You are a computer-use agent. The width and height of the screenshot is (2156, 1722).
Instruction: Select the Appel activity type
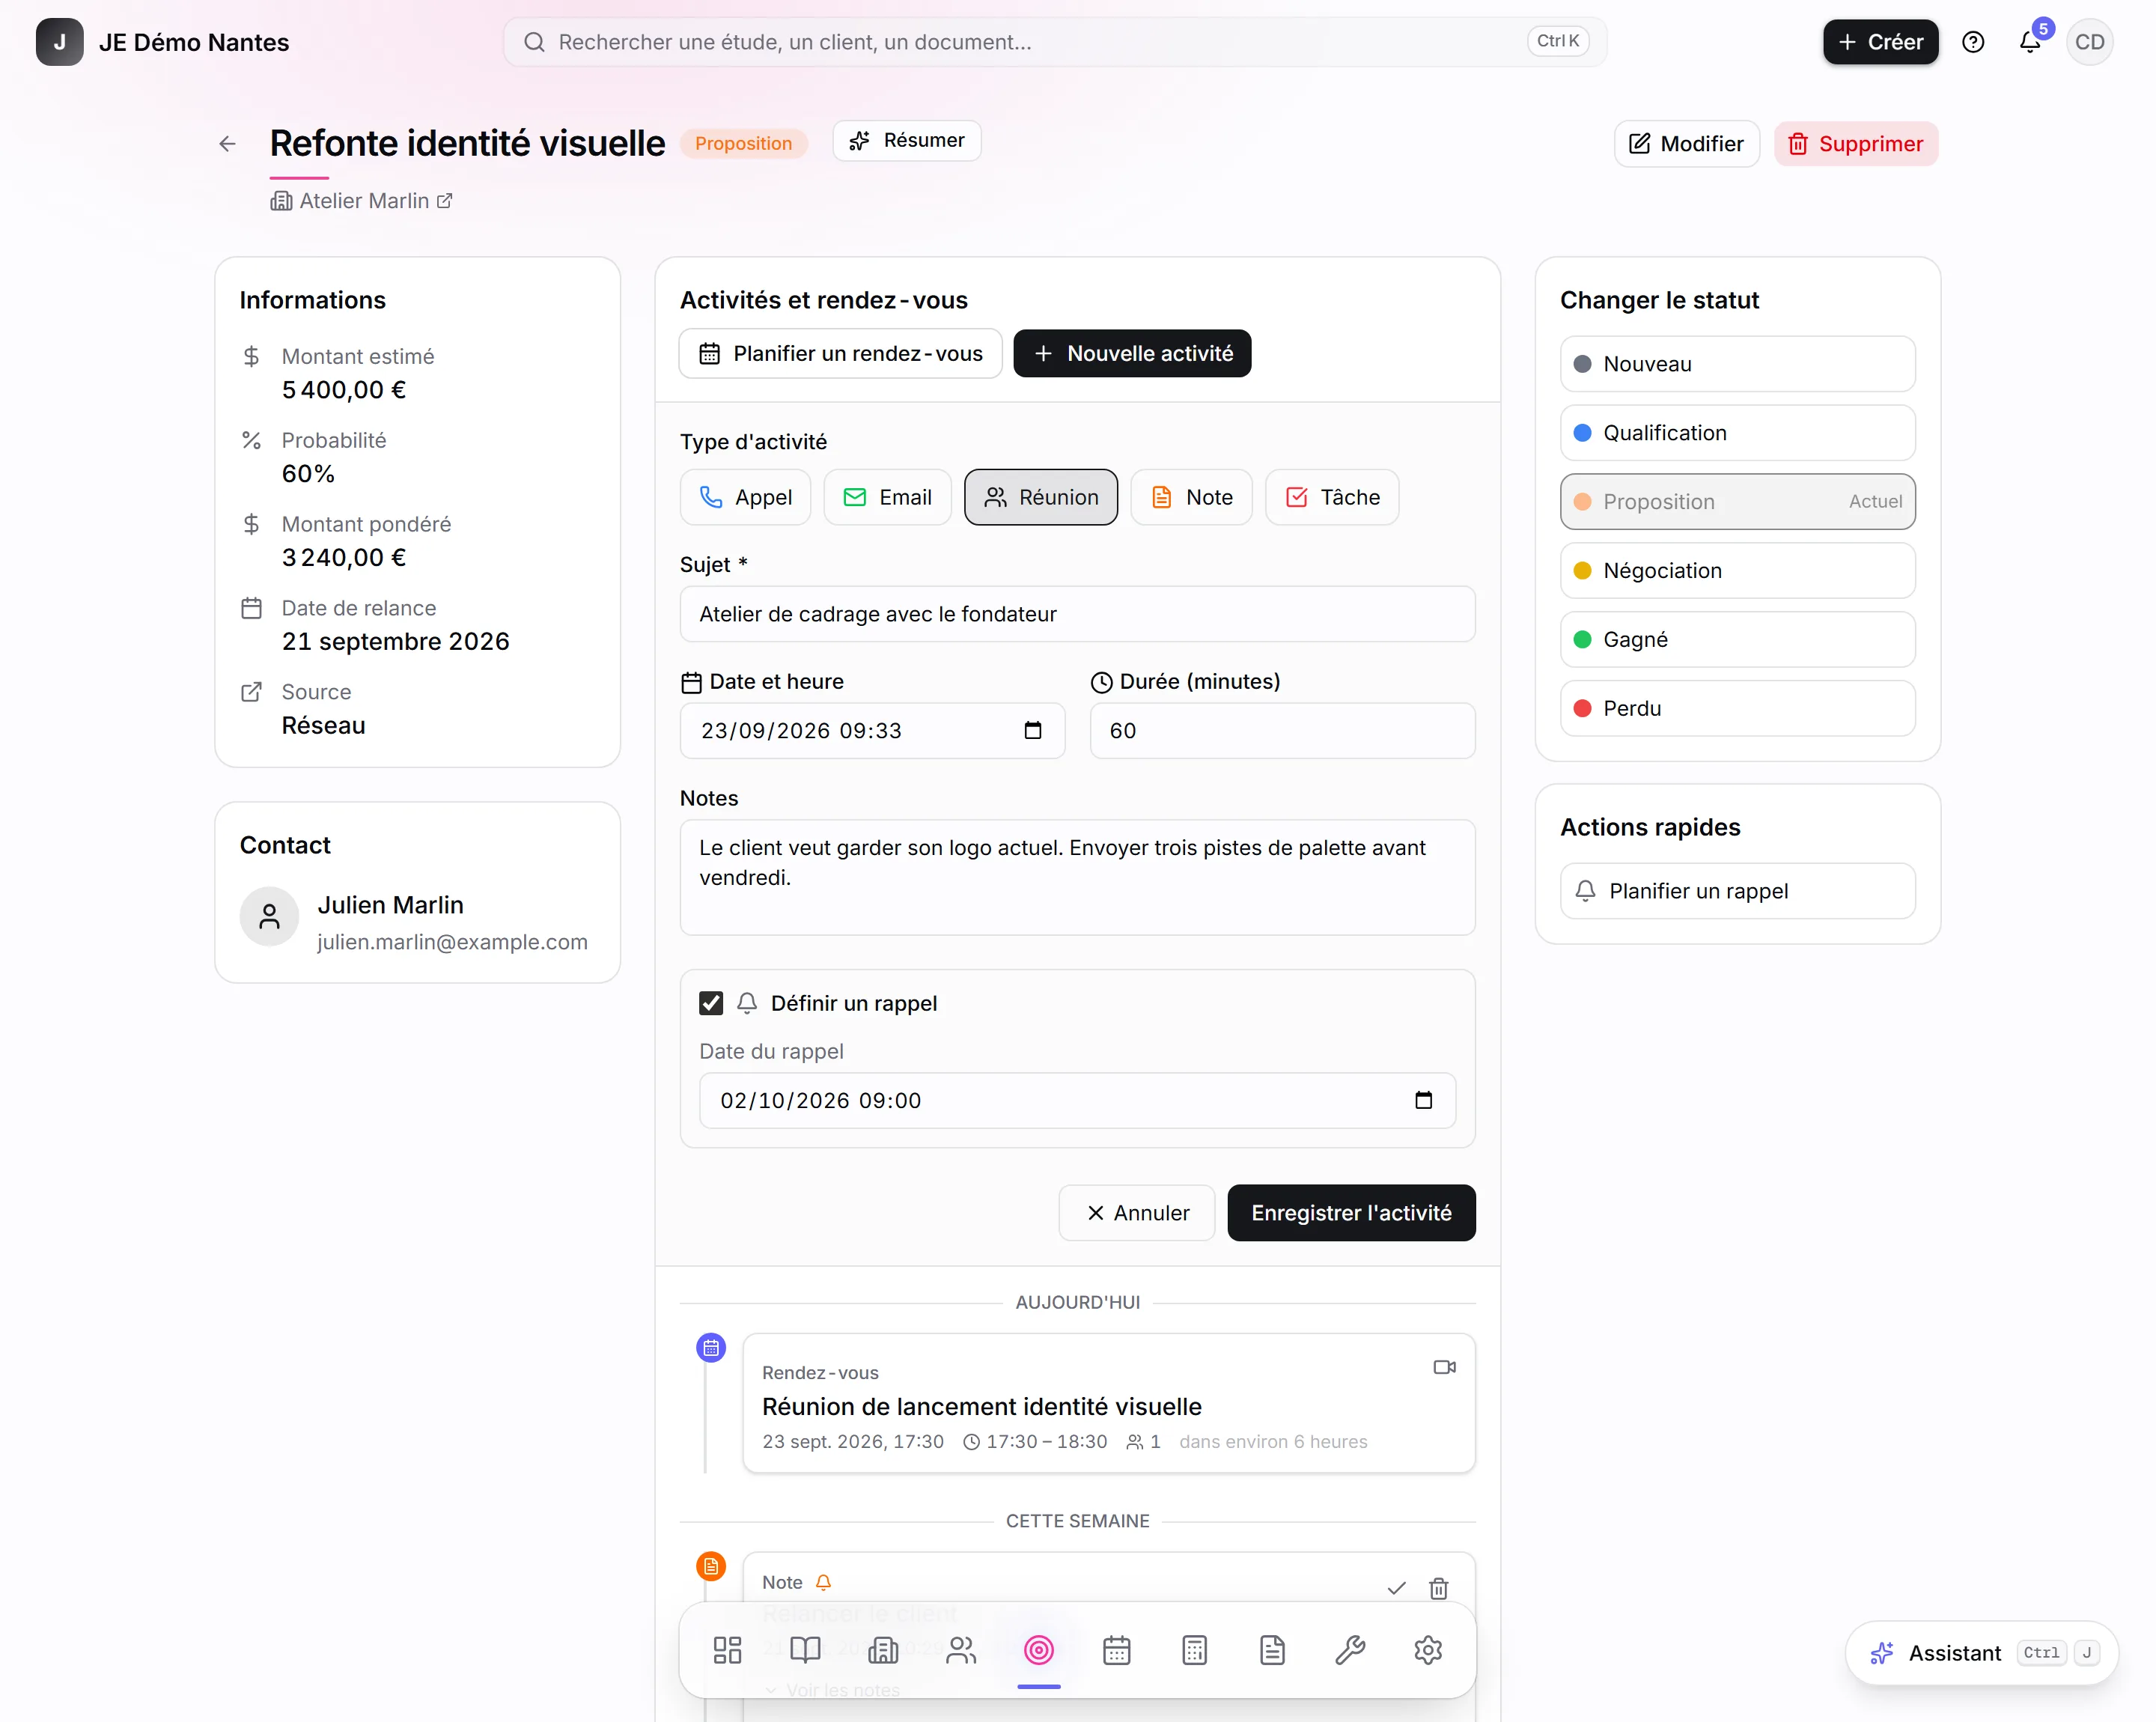[x=746, y=497]
